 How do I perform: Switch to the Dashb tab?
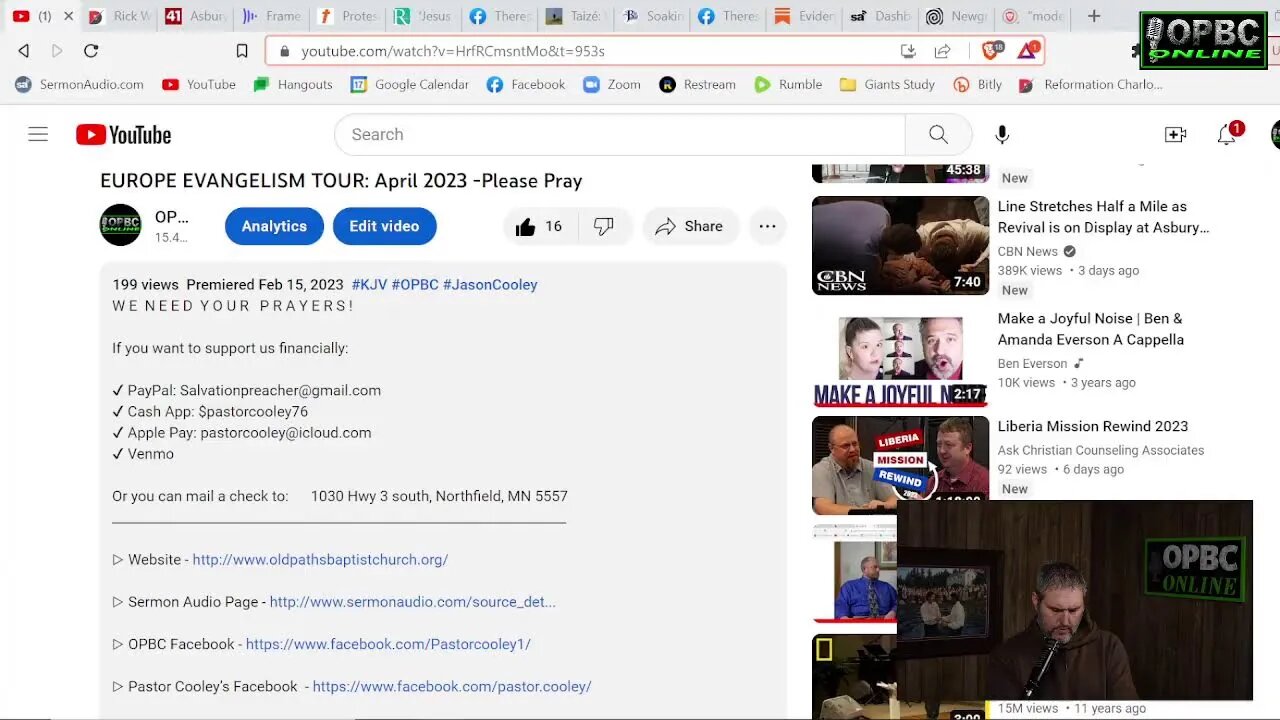pyautogui.click(x=882, y=16)
